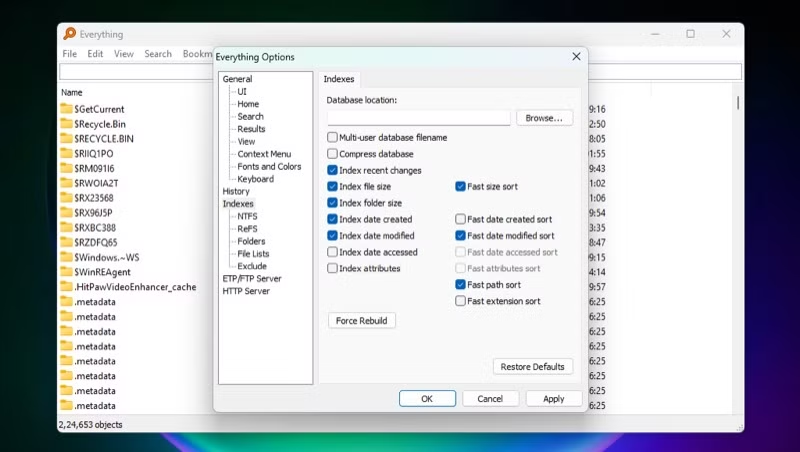Close the Everything Options dialog

click(576, 57)
